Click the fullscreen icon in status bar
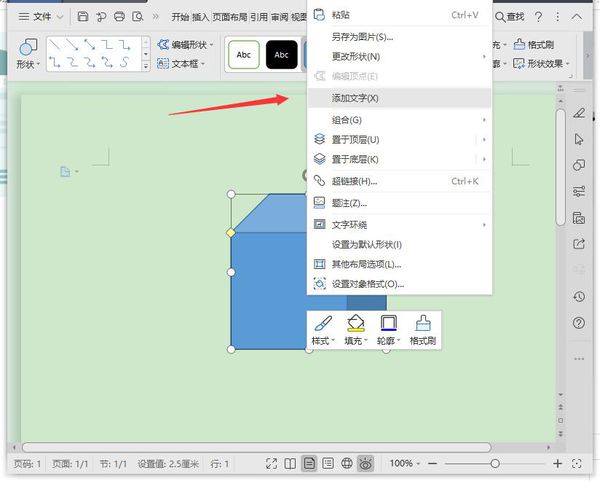 coord(271,464)
